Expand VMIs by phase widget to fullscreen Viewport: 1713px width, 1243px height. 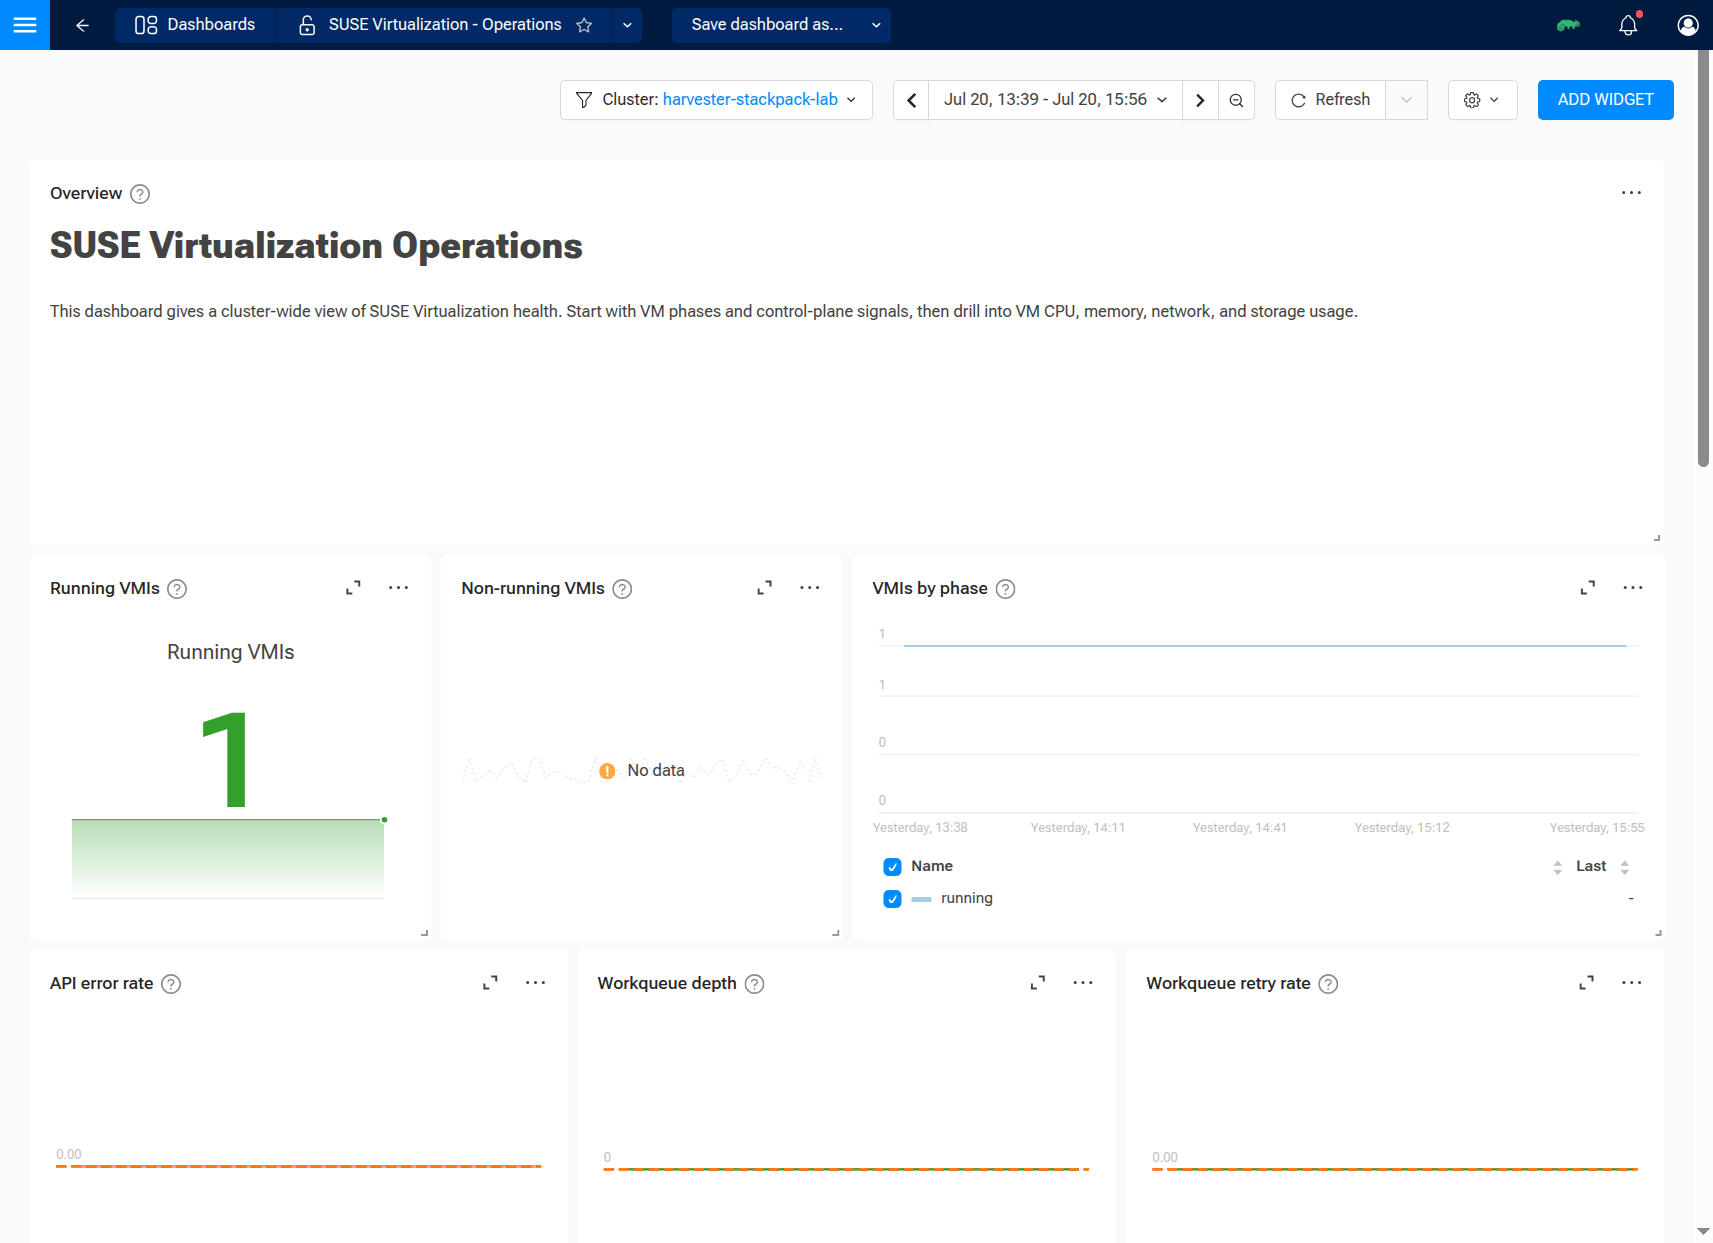tap(1588, 588)
